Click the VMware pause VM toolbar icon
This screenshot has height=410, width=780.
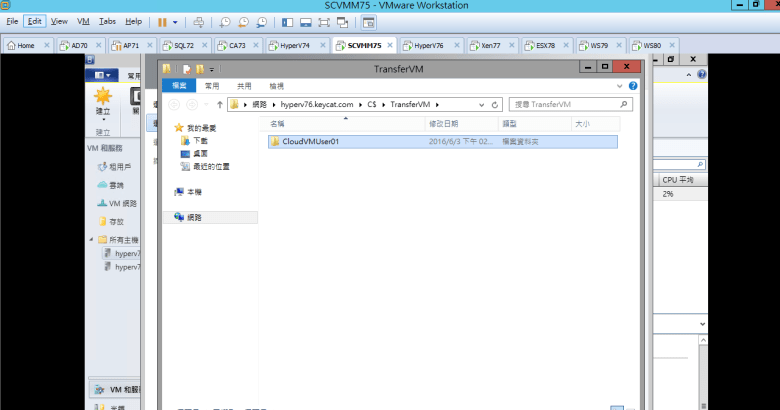pyautogui.click(x=161, y=21)
